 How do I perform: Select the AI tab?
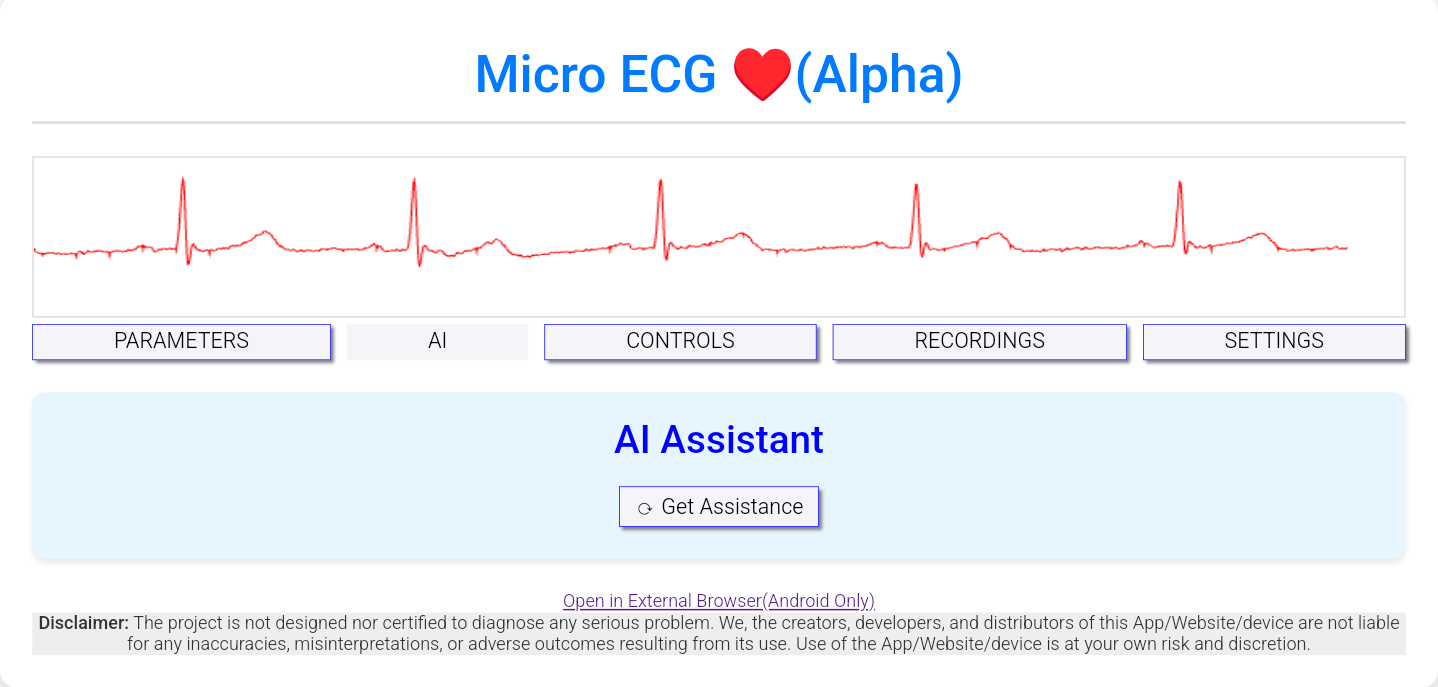437,341
